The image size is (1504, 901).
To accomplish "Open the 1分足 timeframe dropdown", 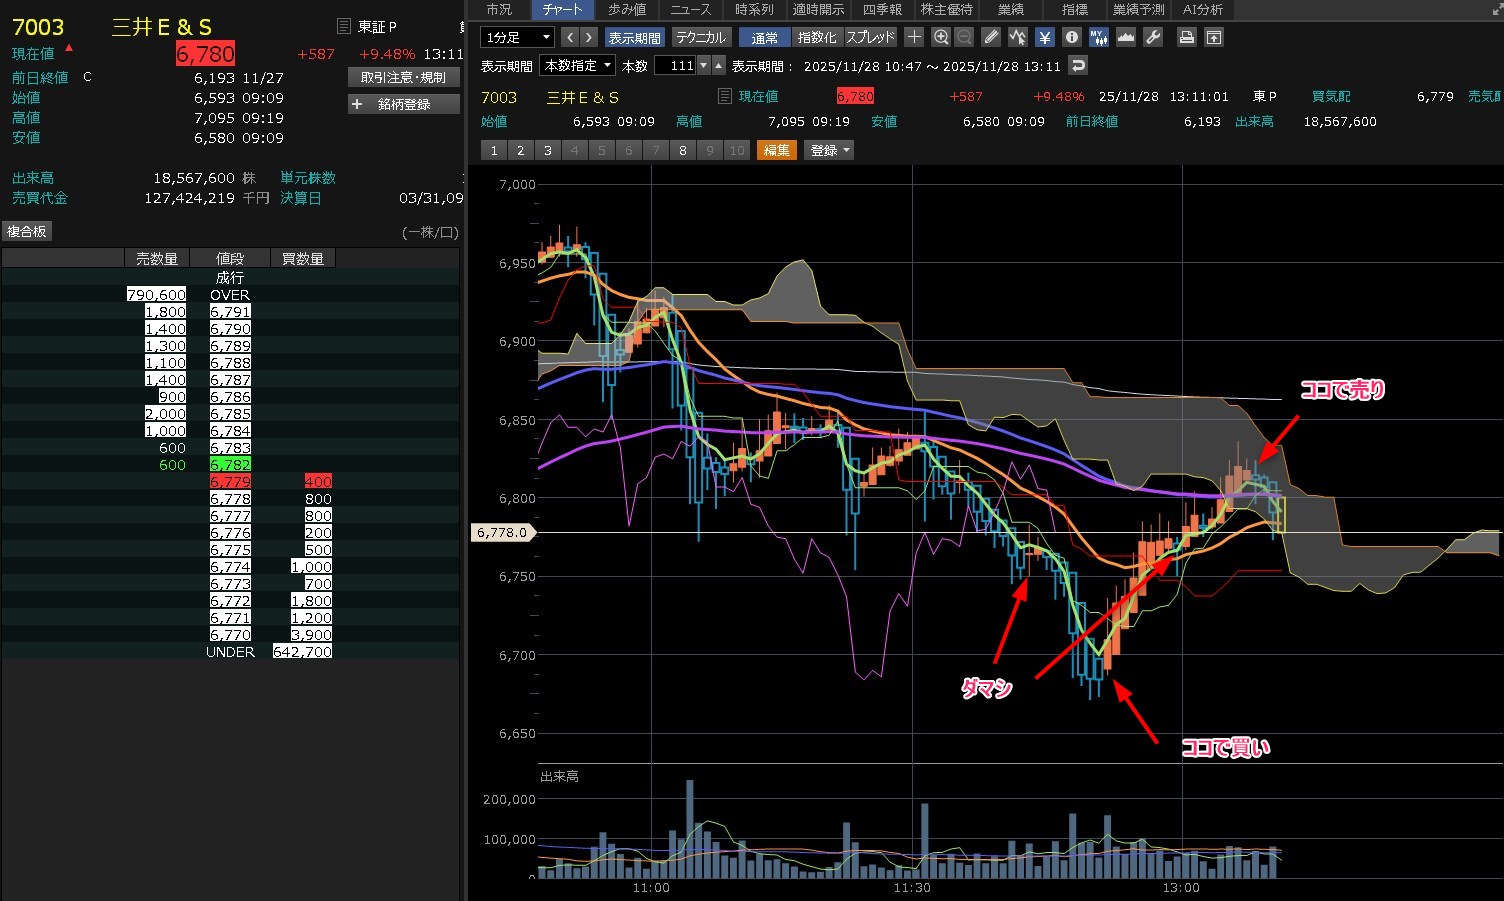I will tap(517, 37).
